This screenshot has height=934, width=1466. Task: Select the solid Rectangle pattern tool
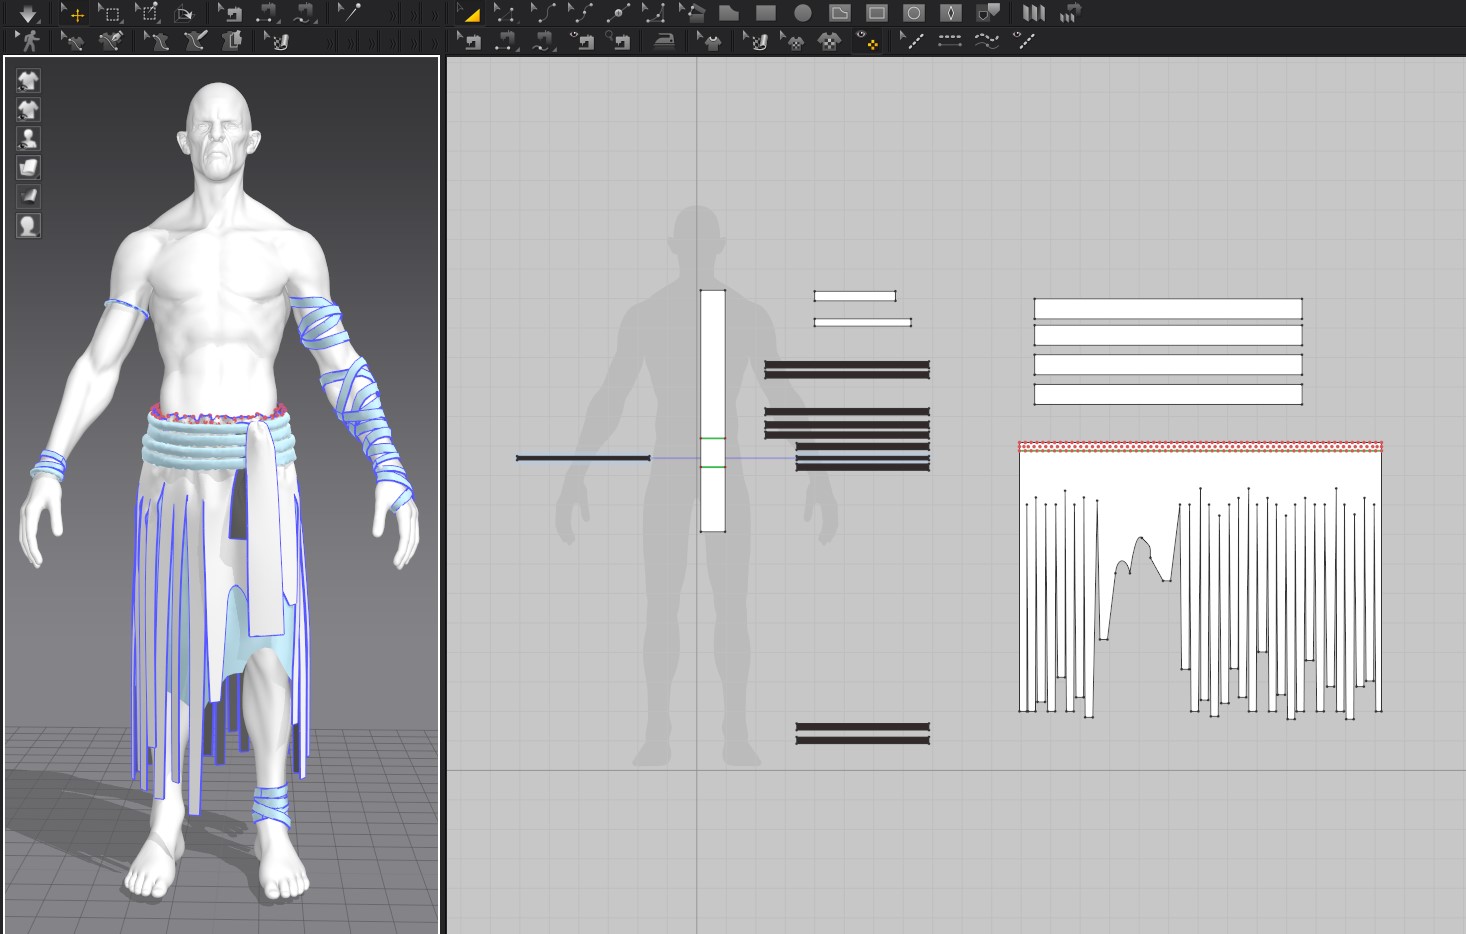point(765,13)
